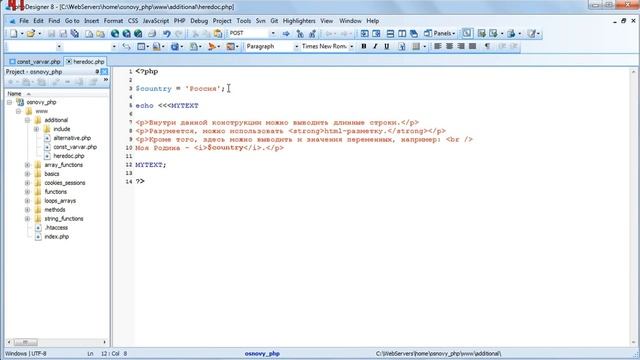Viewport: 640px width, 360px height.
Task: Click the project panel horizontal scrollbar thumb
Action: 25,342
